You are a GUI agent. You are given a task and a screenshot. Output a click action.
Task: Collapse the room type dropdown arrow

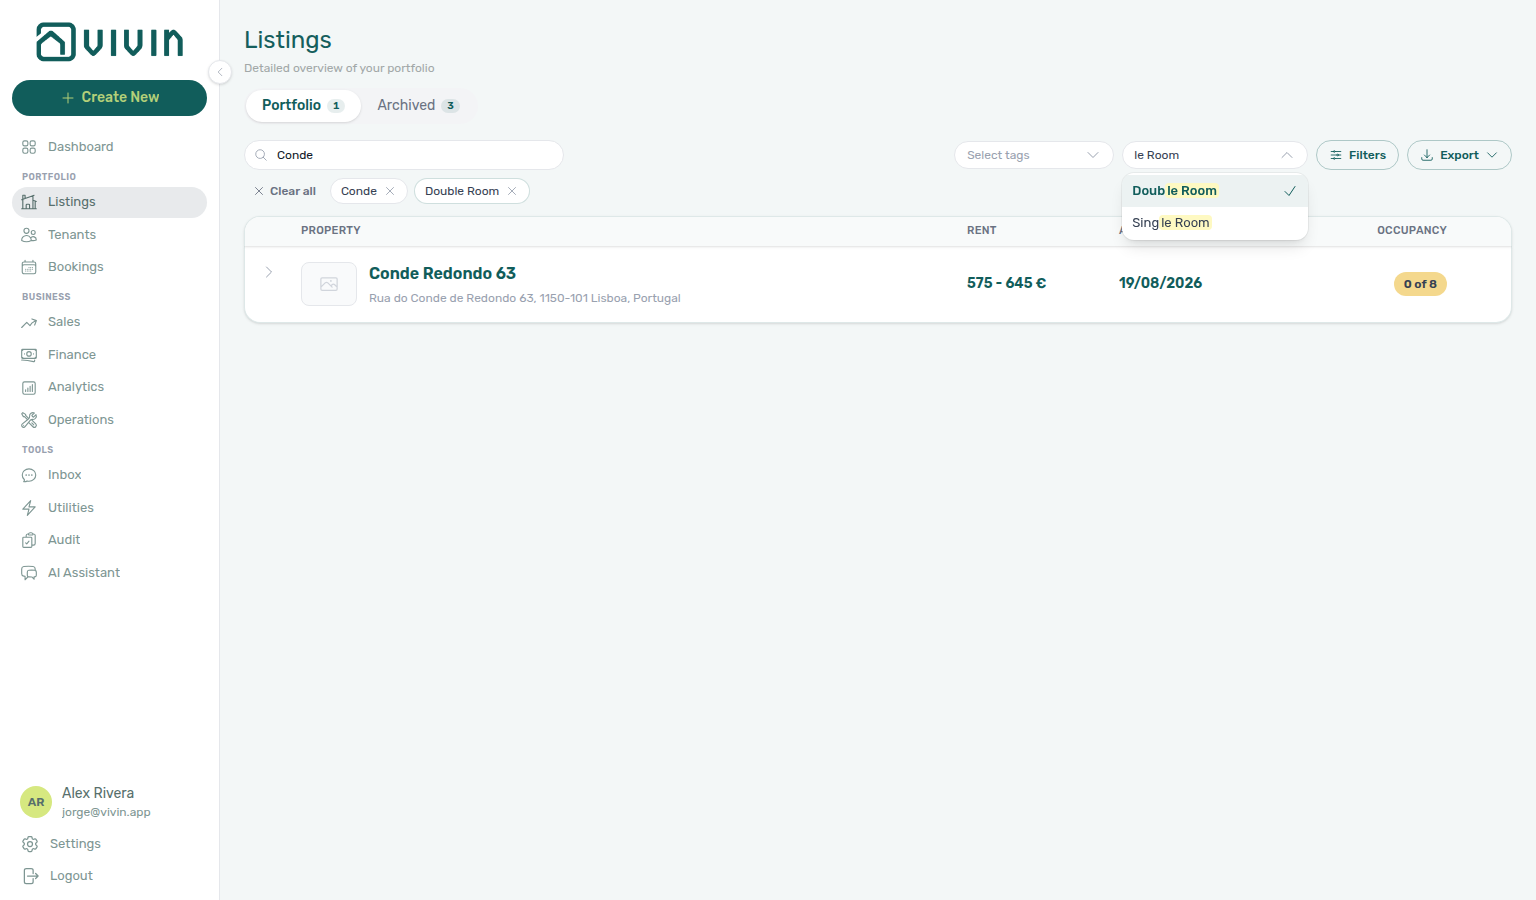1287,155
